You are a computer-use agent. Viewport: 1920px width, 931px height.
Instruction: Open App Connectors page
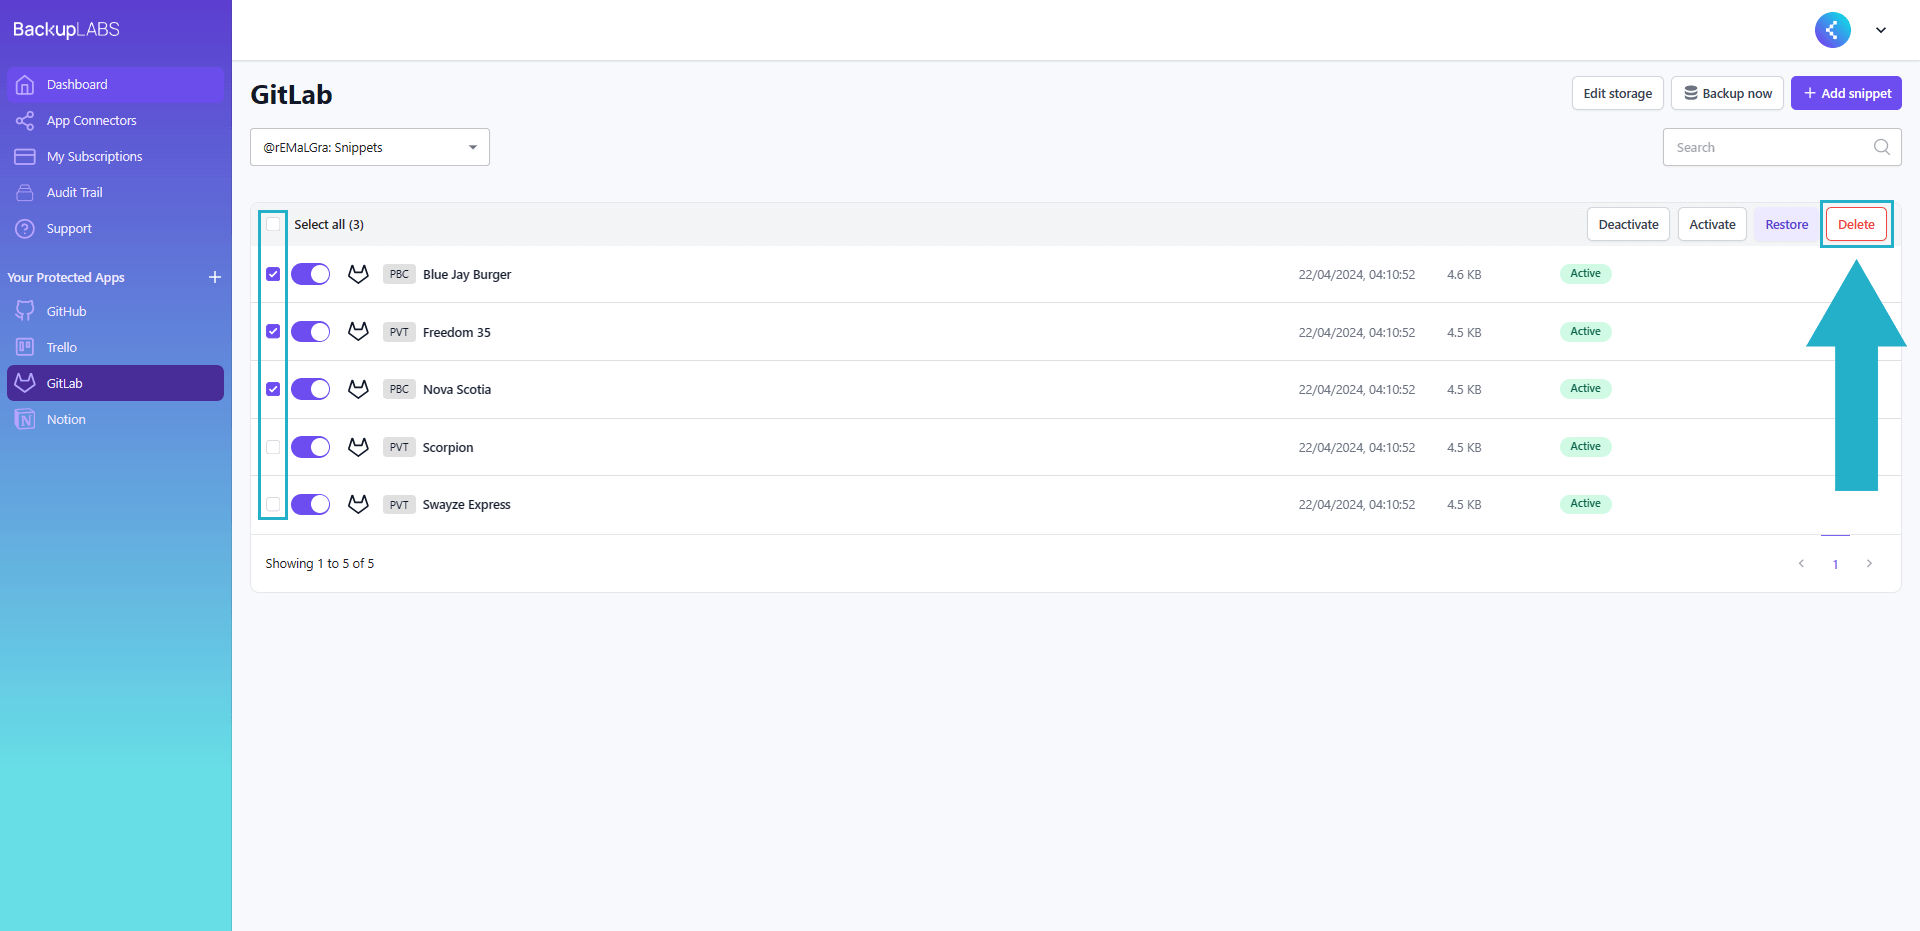click(x=115, y=121)
